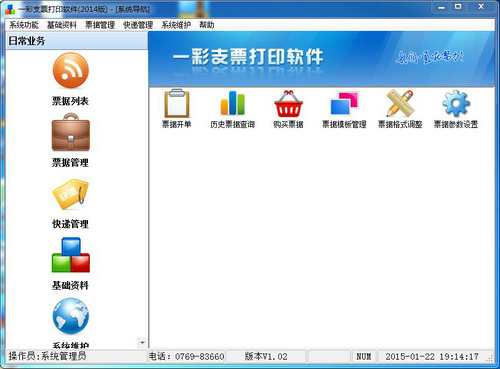Screen dimensions: 500x369
Task: Click 版本V1.02 status entry
Action: tap(266, 356)
